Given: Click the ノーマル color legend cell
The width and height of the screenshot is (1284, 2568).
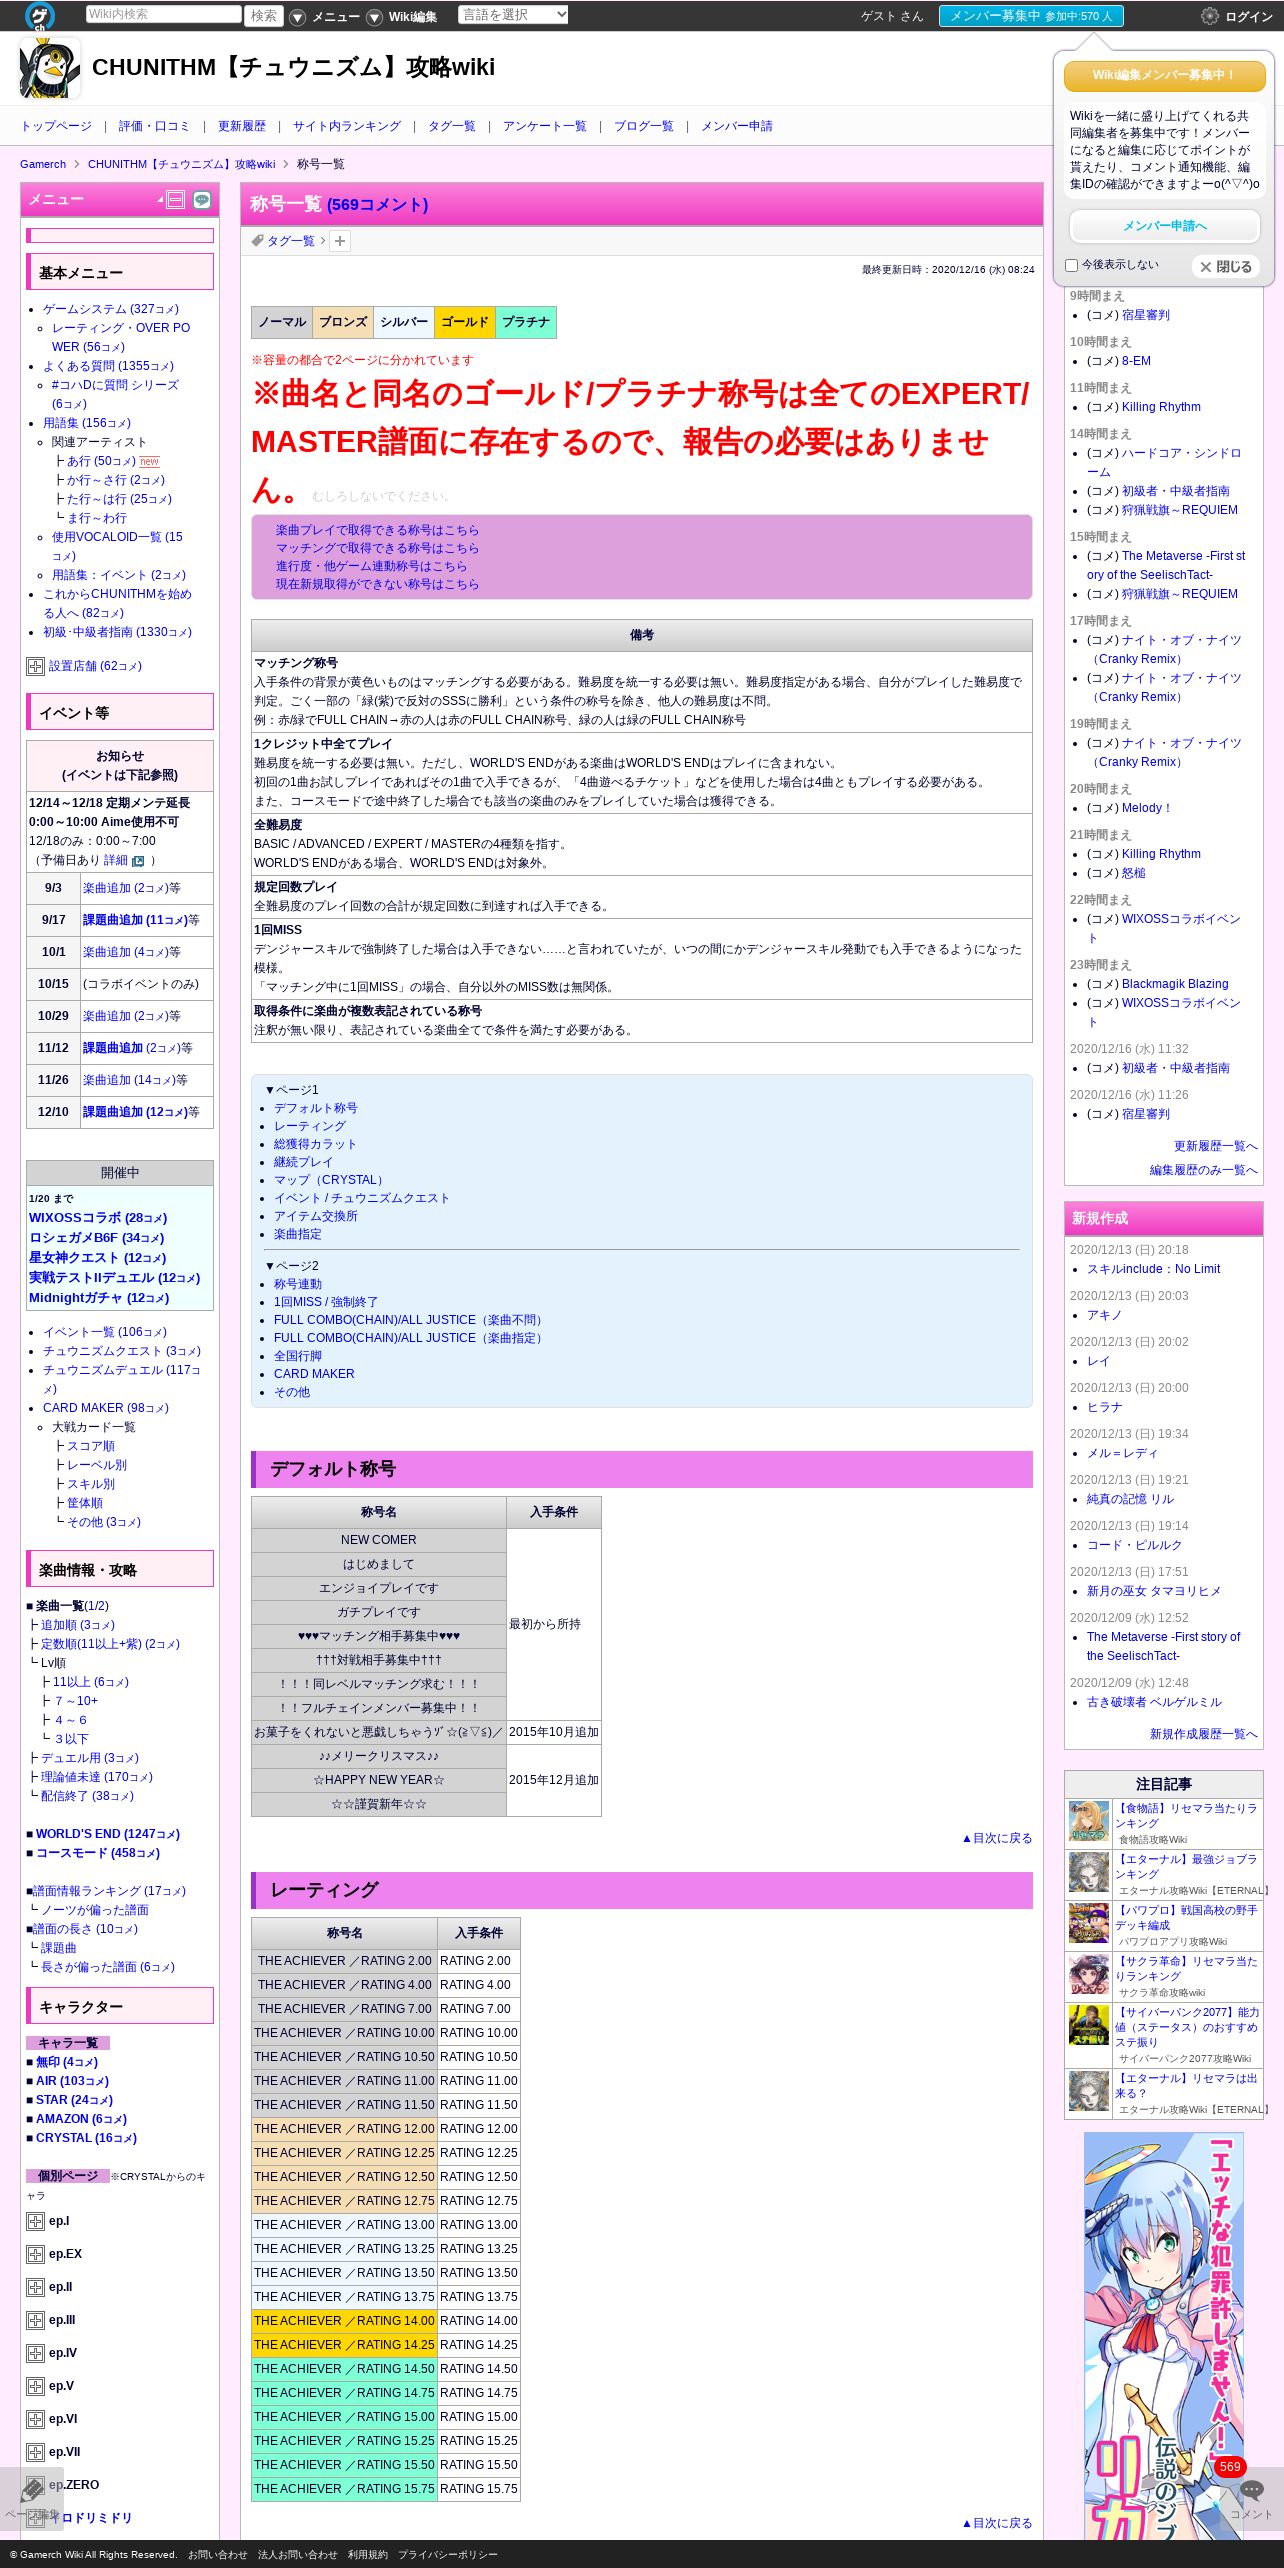Looking at the screenshot, I should tap(282, 322).
